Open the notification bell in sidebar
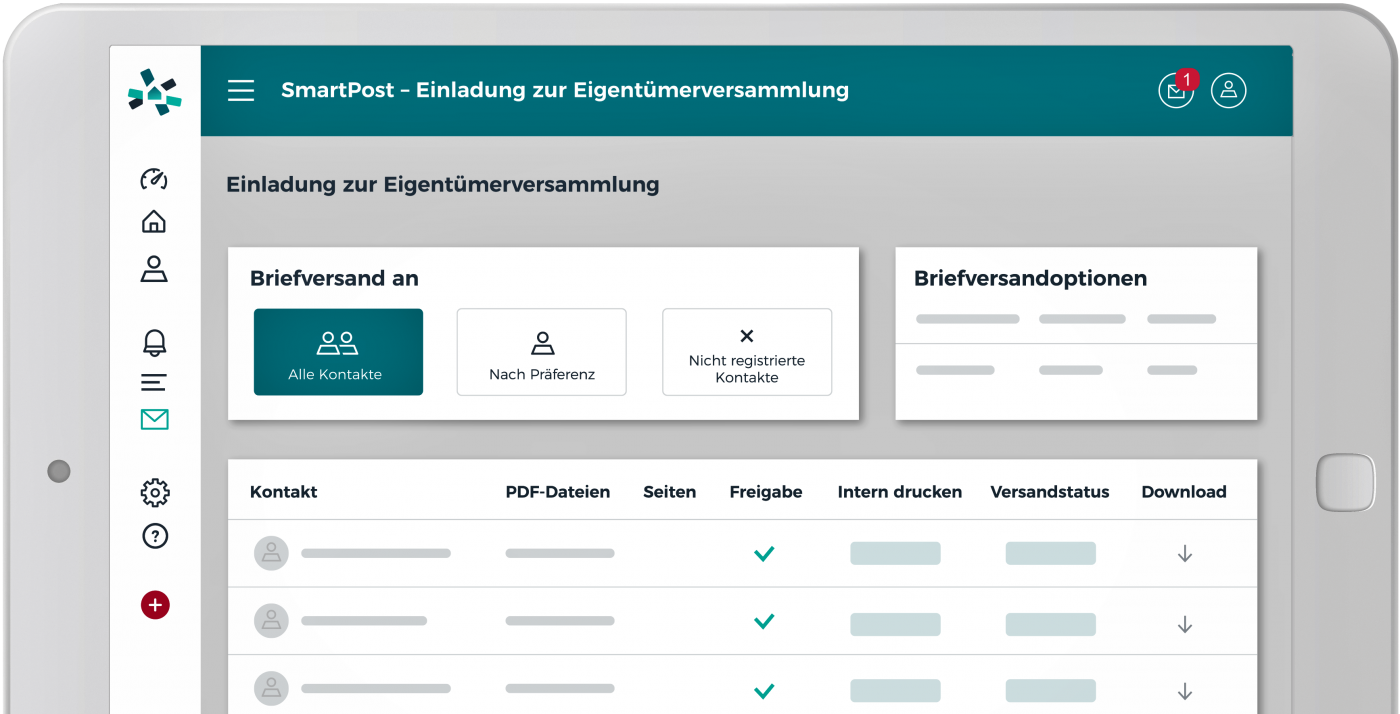The width and height of the screenshot is (1400, 714). click(154, 342)
